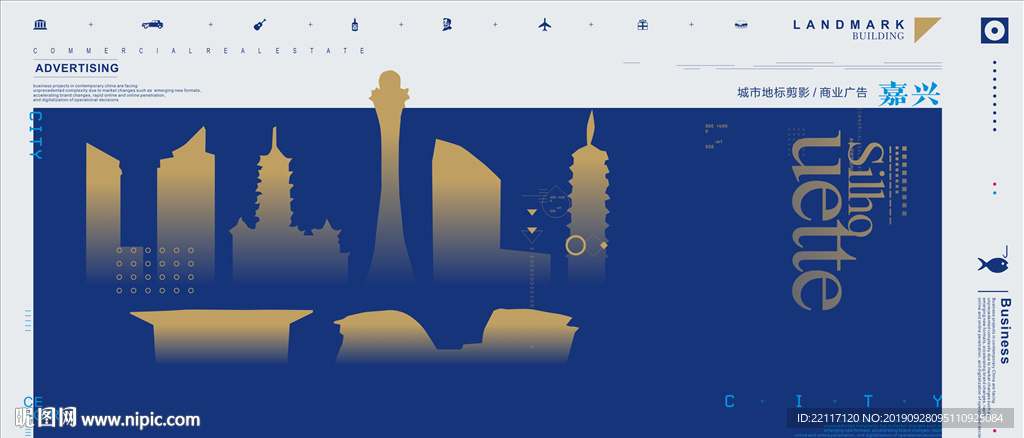Click the gold ring circle shape

[575, 245]
